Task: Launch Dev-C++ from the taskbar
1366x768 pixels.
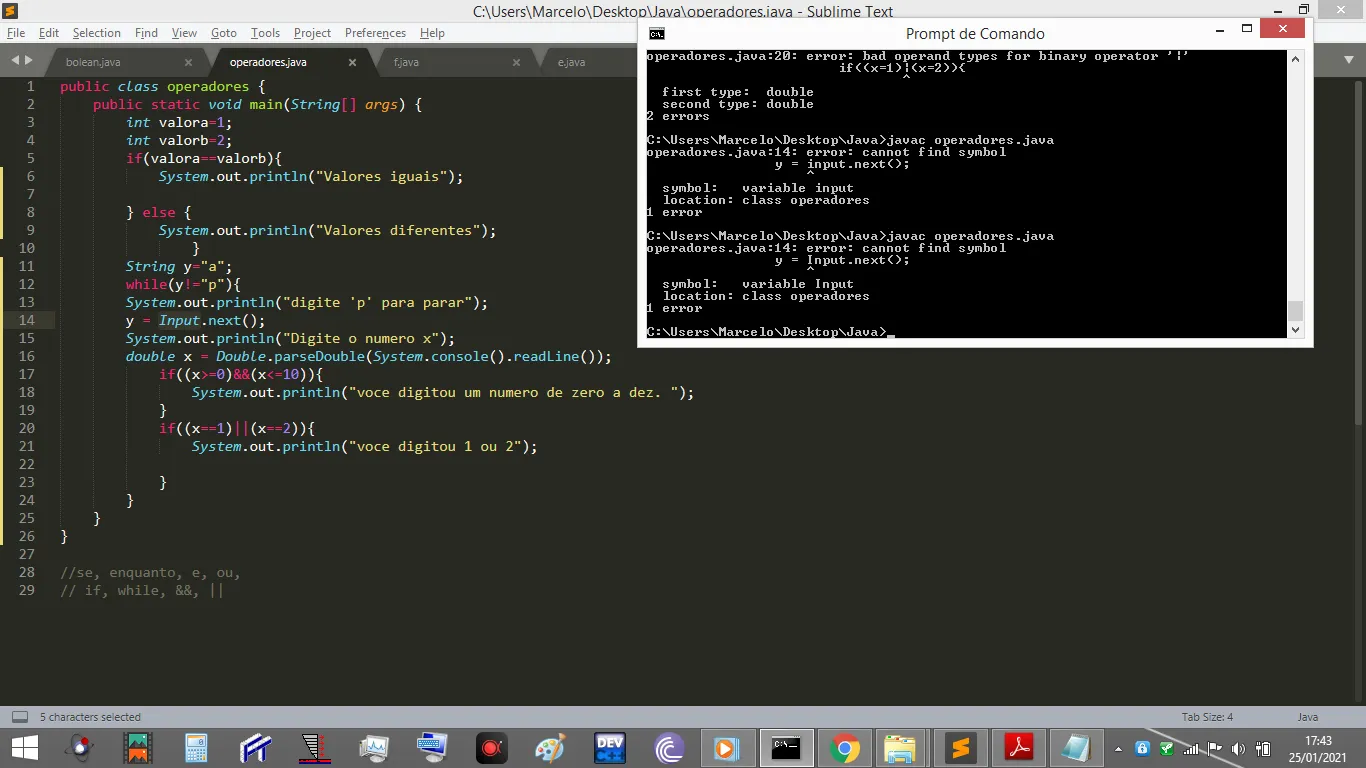Action: [x=609, y=748]
